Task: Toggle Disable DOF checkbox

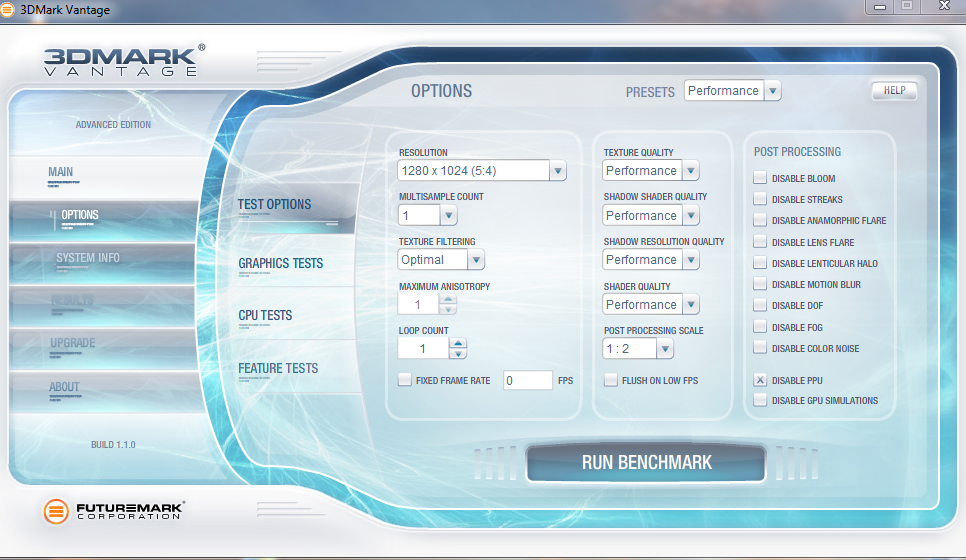Action: [760, 305]
